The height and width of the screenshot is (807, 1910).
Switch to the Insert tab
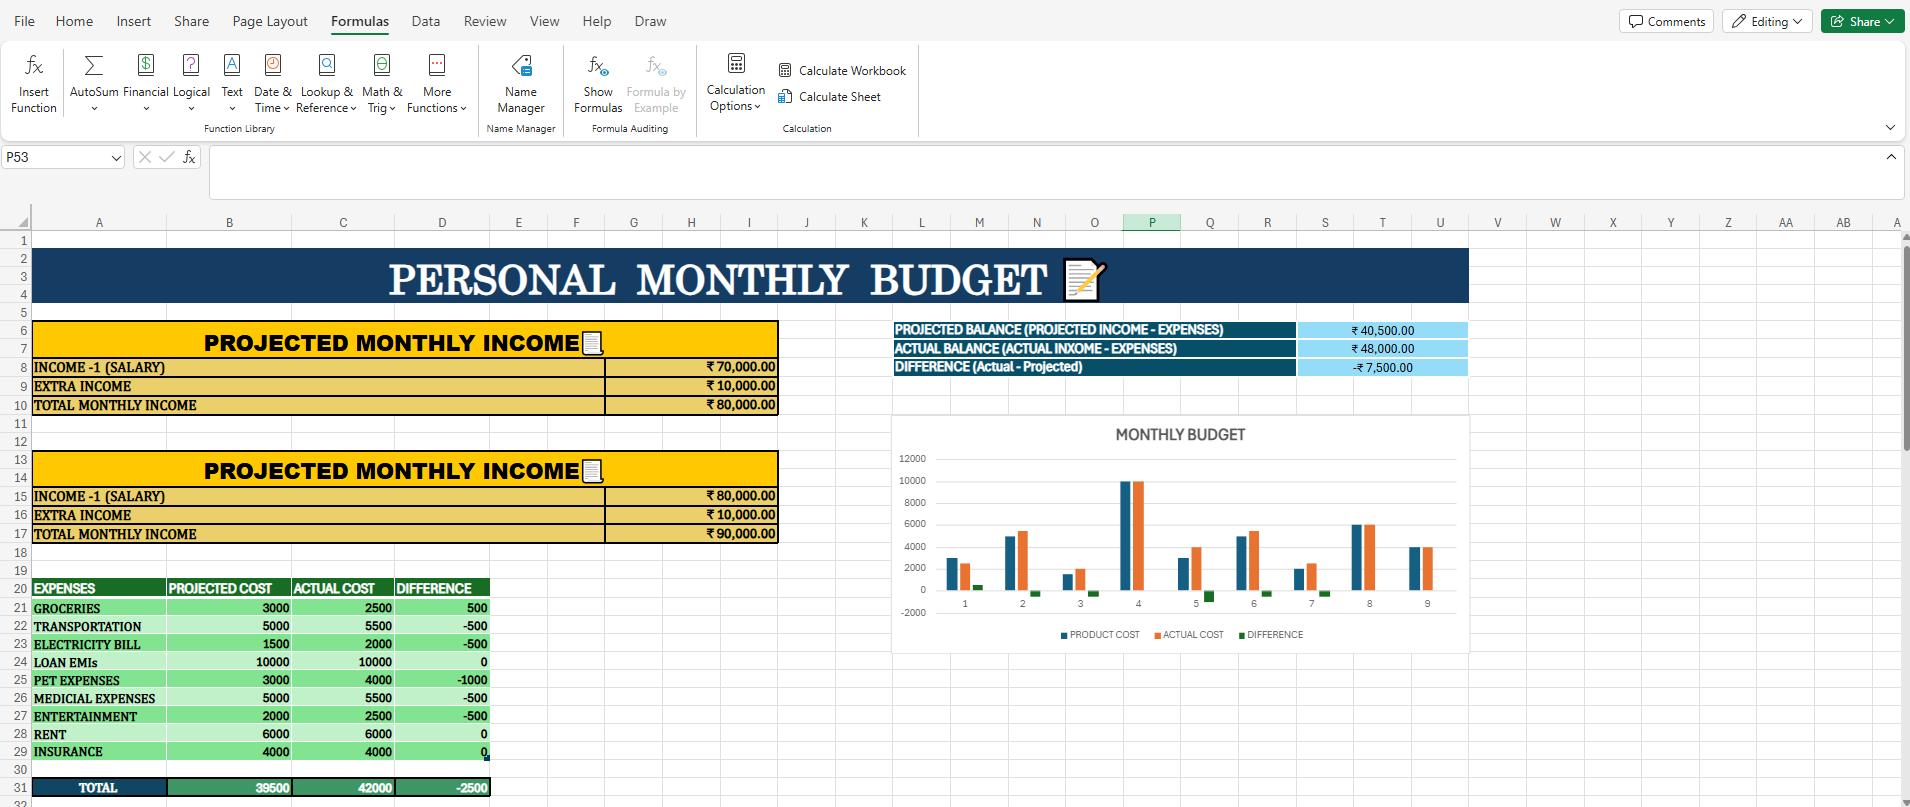[x=133, y=21]
